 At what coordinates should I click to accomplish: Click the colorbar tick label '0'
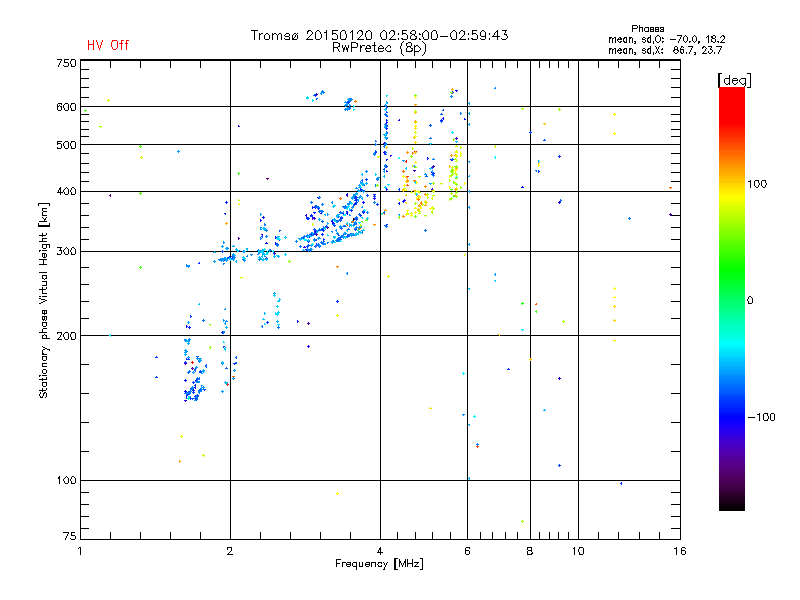(x=750, y=300)
